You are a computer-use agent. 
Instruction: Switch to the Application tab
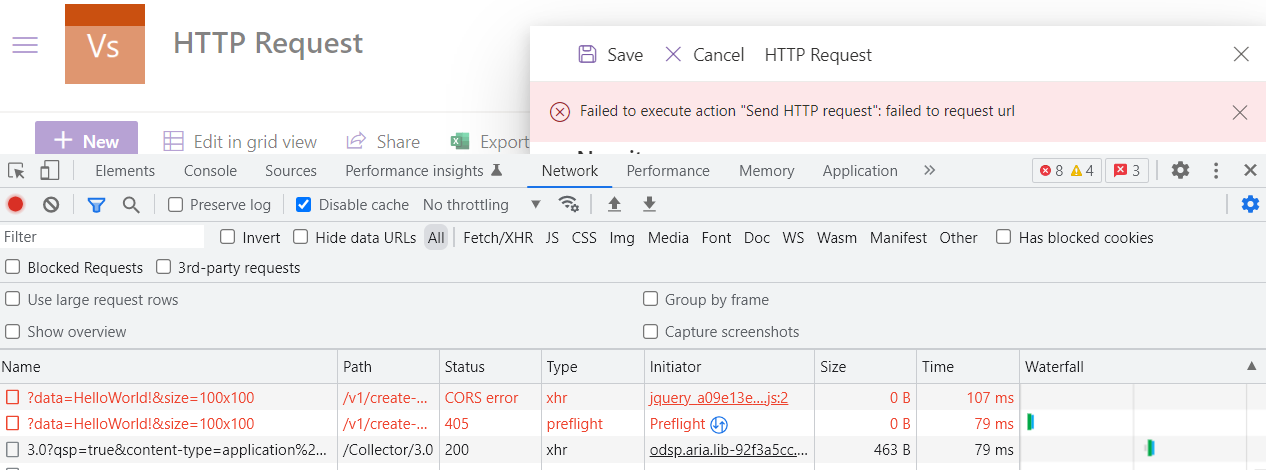(x=859, y=171)
